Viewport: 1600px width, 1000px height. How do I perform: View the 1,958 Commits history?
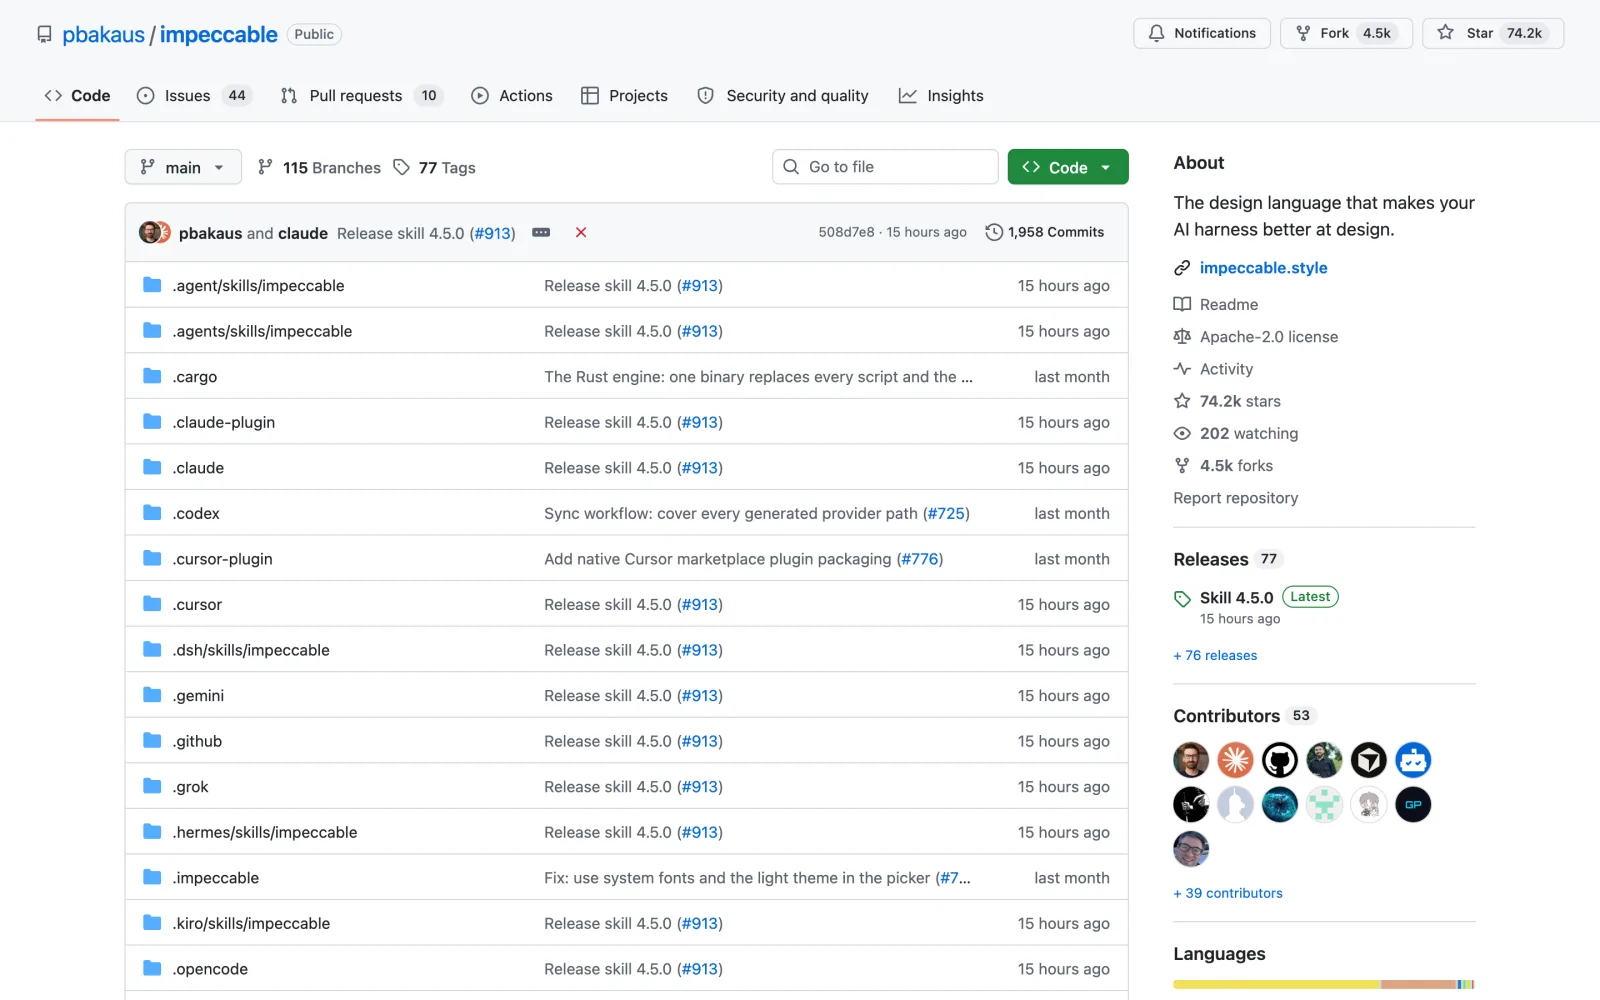[1045, 232]
